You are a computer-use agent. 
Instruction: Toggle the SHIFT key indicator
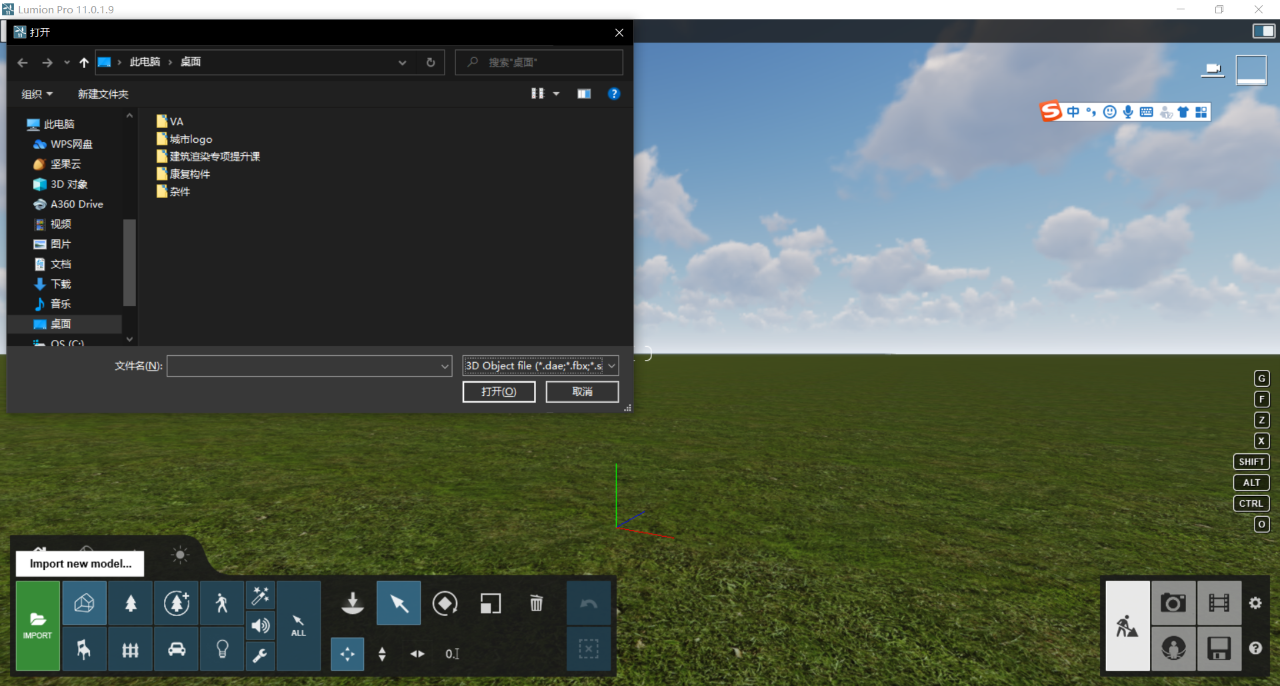tap(1251, 462)
